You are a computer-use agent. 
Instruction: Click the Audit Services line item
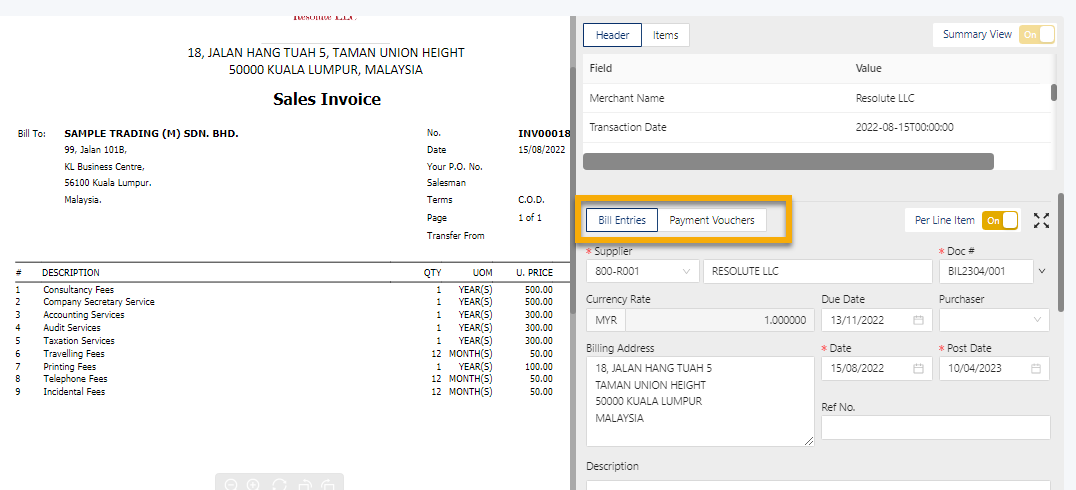71,328
